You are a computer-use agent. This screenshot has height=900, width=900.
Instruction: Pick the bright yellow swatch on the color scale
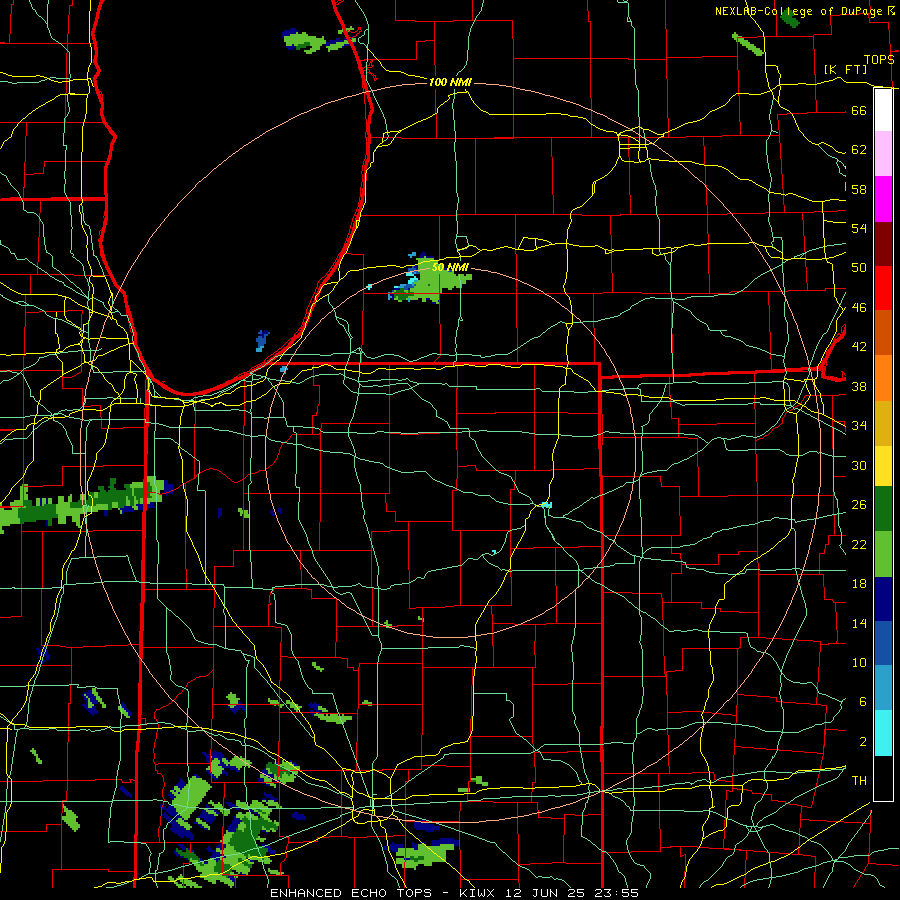[x=883, y=466]
